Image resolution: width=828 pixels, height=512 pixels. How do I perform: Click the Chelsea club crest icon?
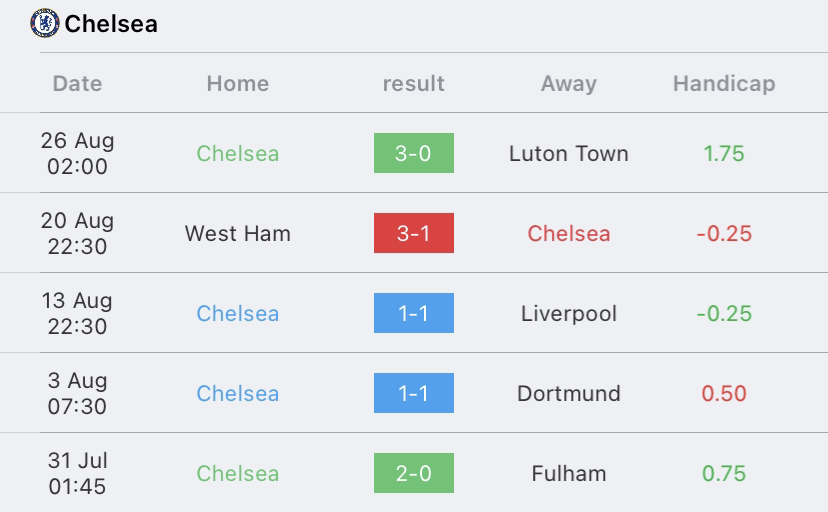[x=44, y=23]
